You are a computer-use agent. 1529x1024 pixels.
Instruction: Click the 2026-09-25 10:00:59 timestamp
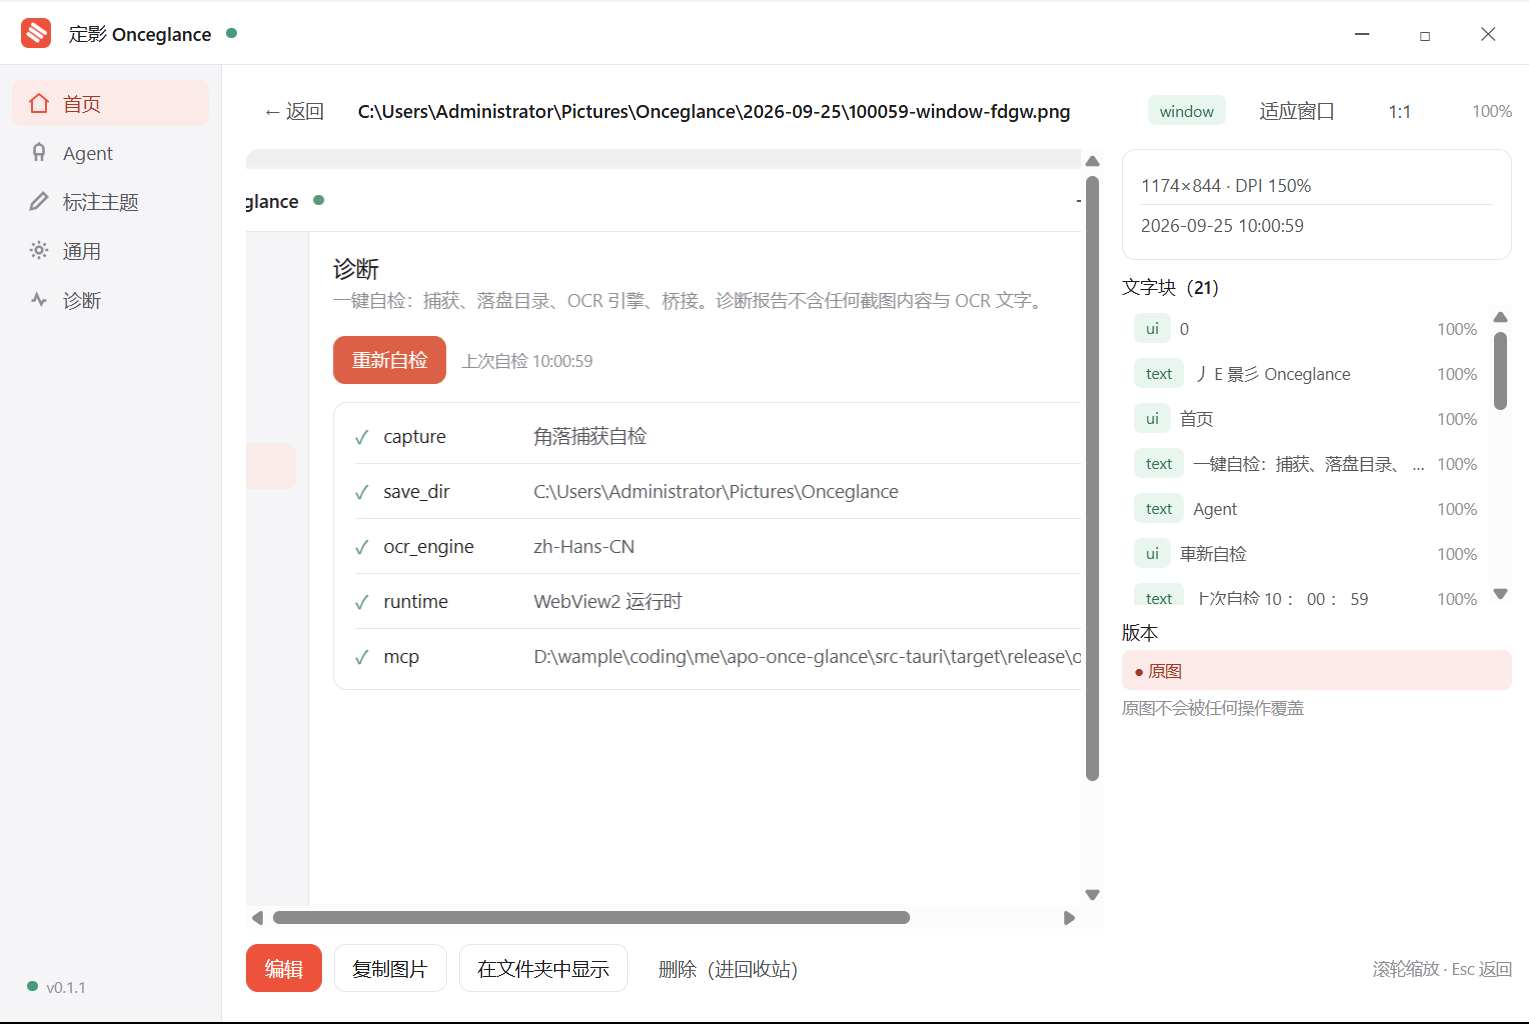[1222, 226]
